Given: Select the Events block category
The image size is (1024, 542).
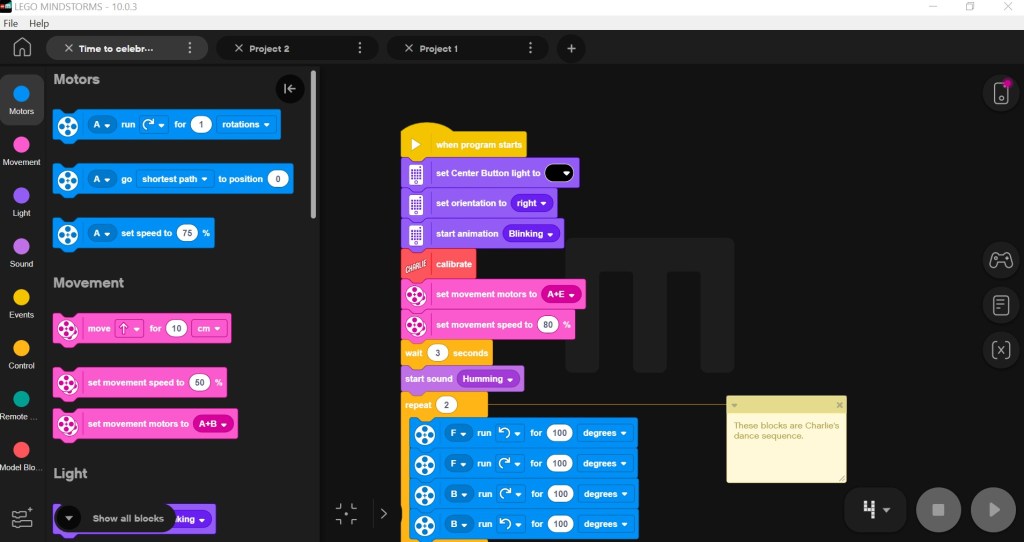Looking at the screenshot, I should 21,303.
